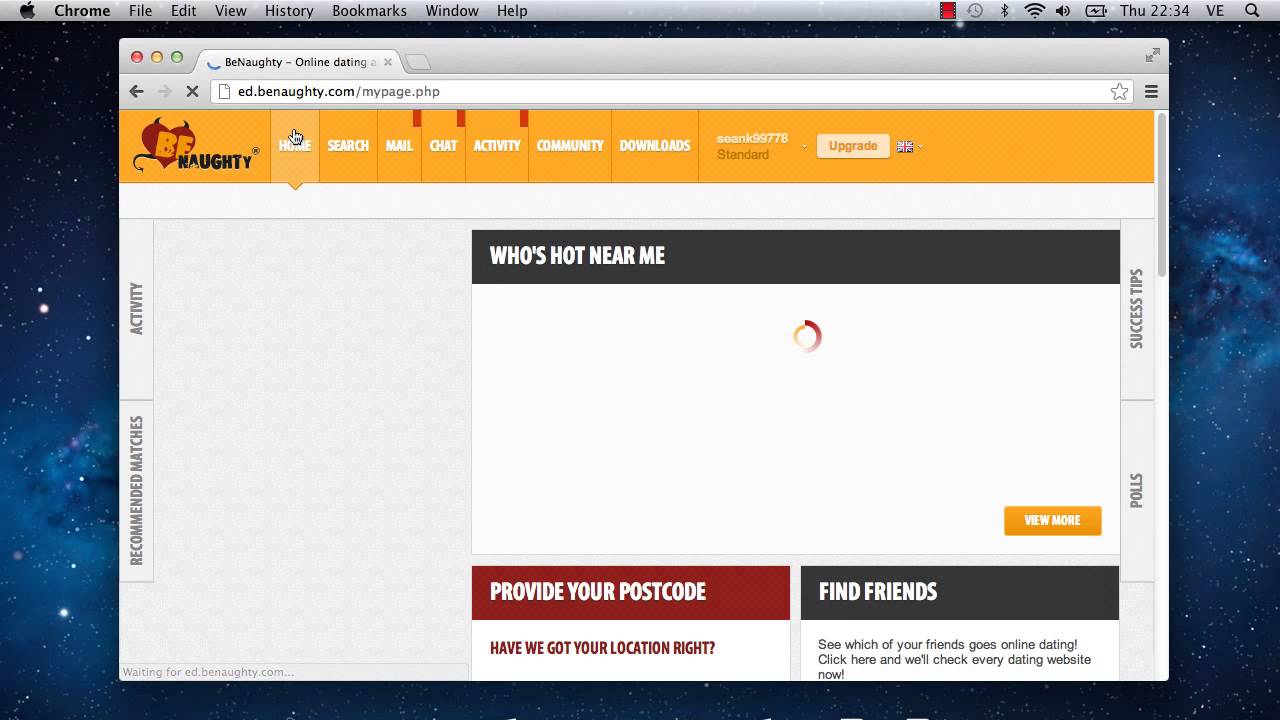Image resolution: width=1280 pixels, height=720 pixels.
Task: Click the Bluetooth menu bar icon
Action: (x=1005, y=10)
